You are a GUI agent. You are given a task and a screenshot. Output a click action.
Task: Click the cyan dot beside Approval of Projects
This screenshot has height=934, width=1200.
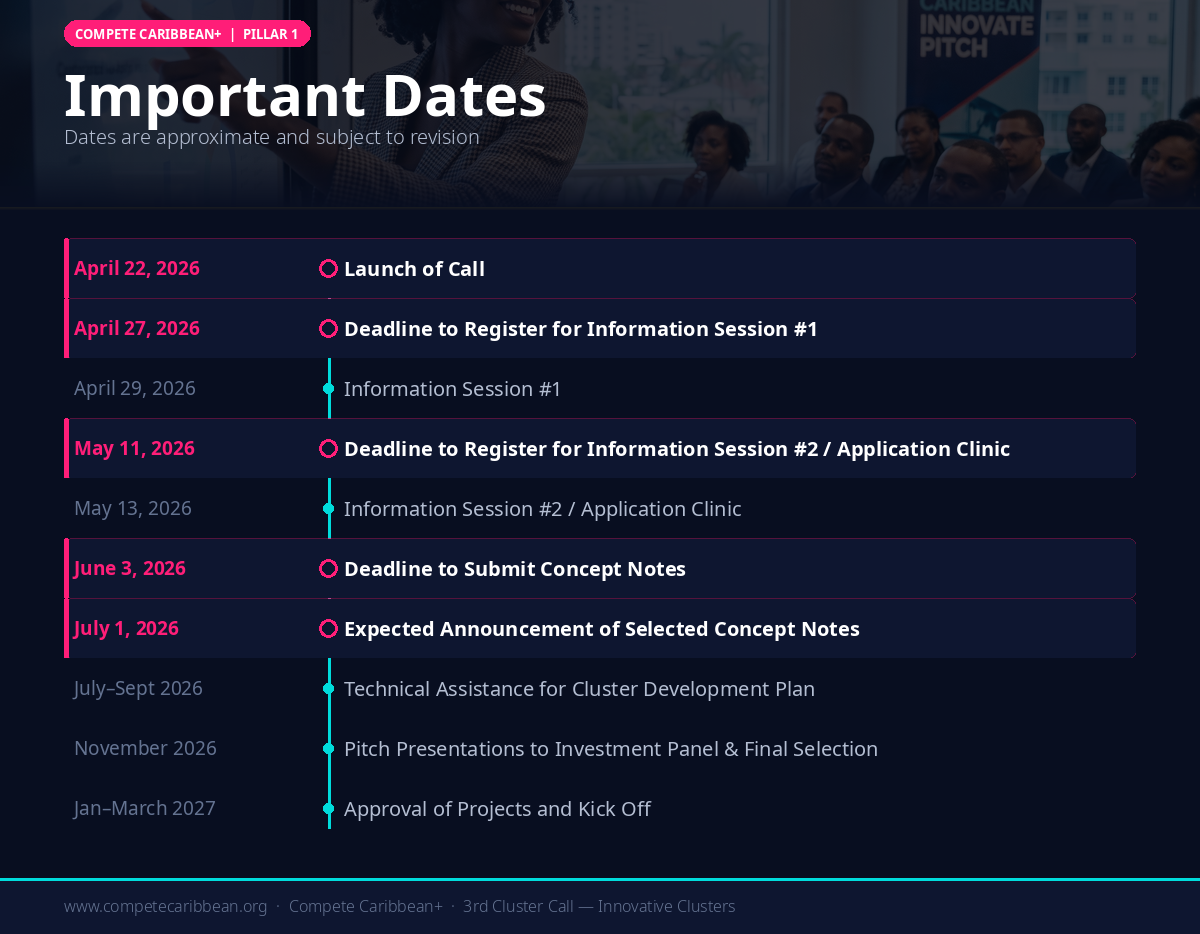(328, 808)
